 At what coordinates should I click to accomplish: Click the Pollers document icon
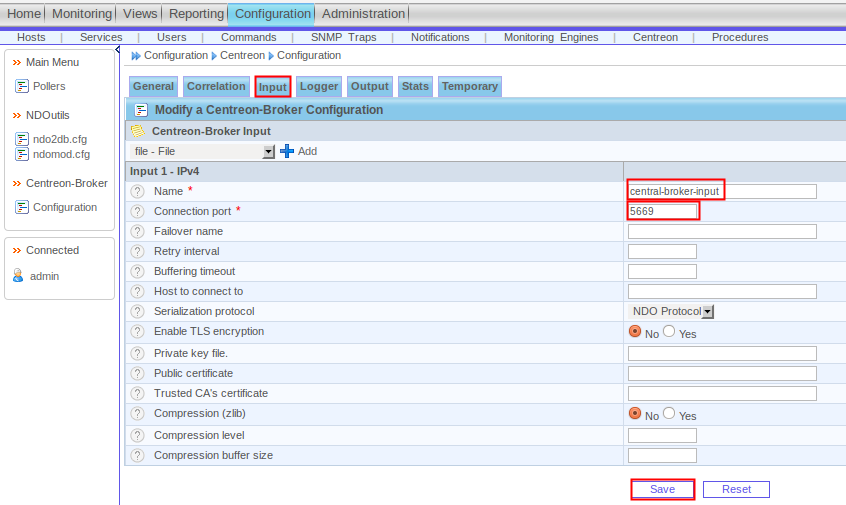[22, 86]
